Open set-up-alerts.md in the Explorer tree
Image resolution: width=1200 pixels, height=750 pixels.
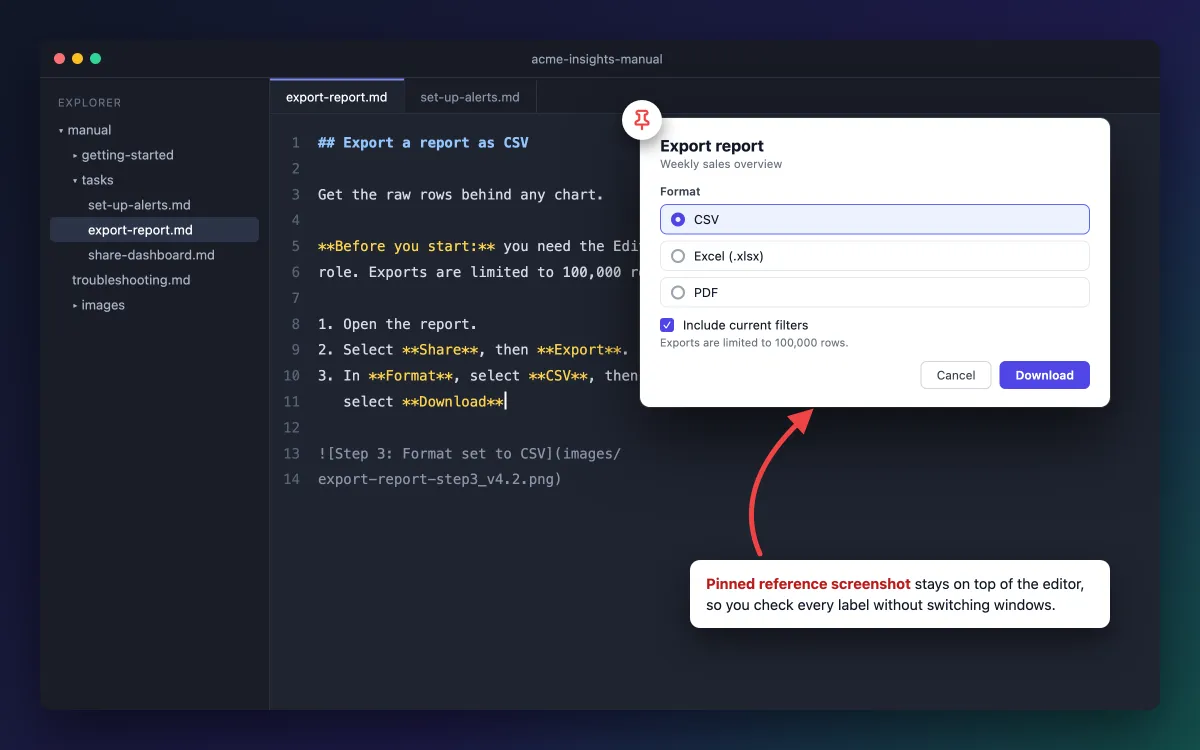tap(139, 205)
